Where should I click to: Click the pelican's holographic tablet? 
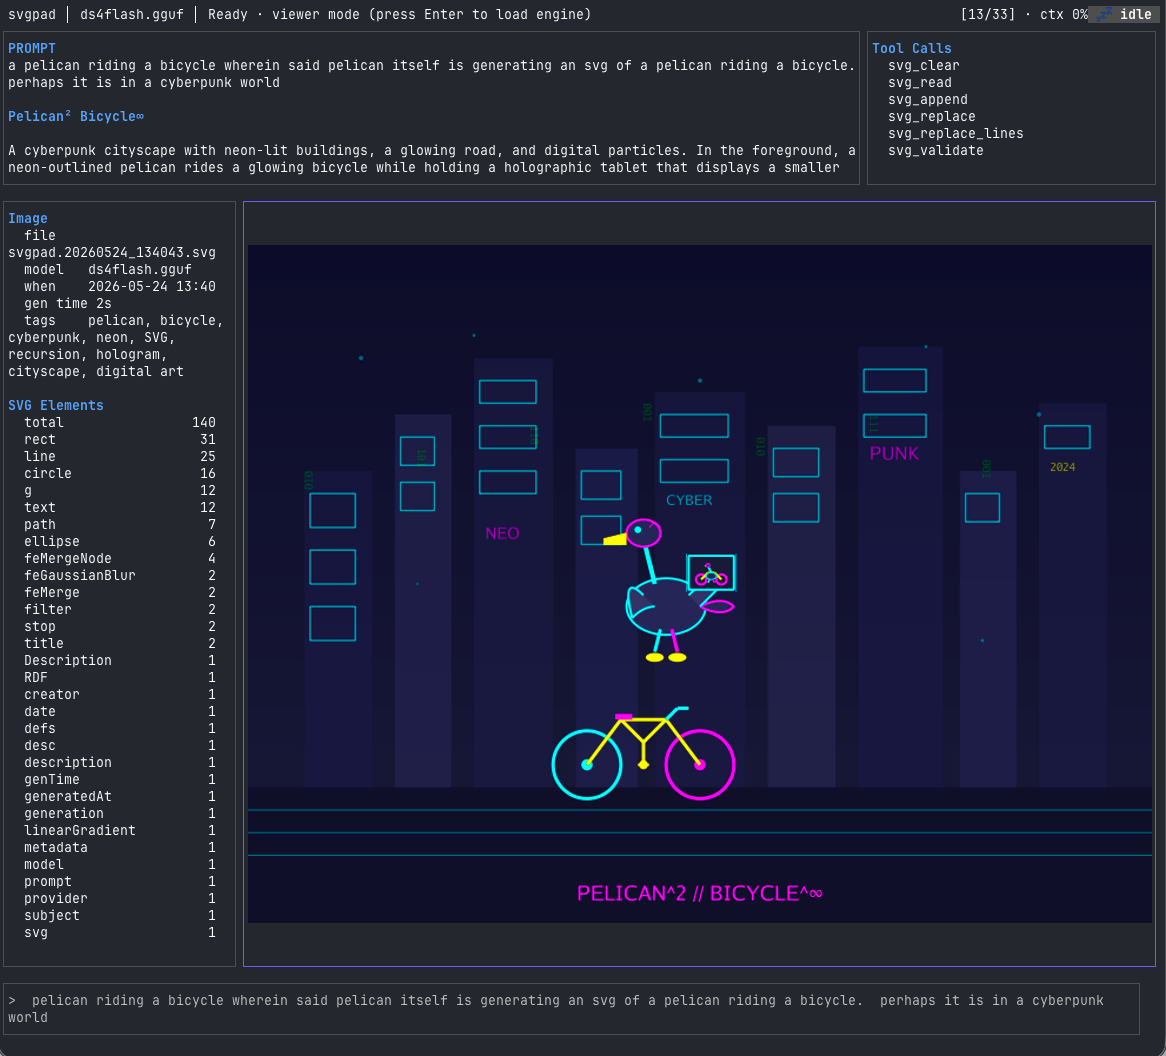click(711, 573)
